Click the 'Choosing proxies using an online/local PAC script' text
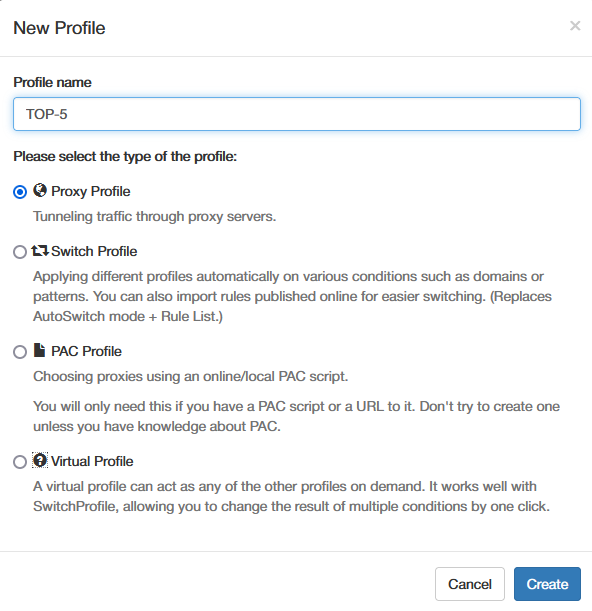This screenshot has width=592, height=611. pyautogui.click(x=191, y=376)
